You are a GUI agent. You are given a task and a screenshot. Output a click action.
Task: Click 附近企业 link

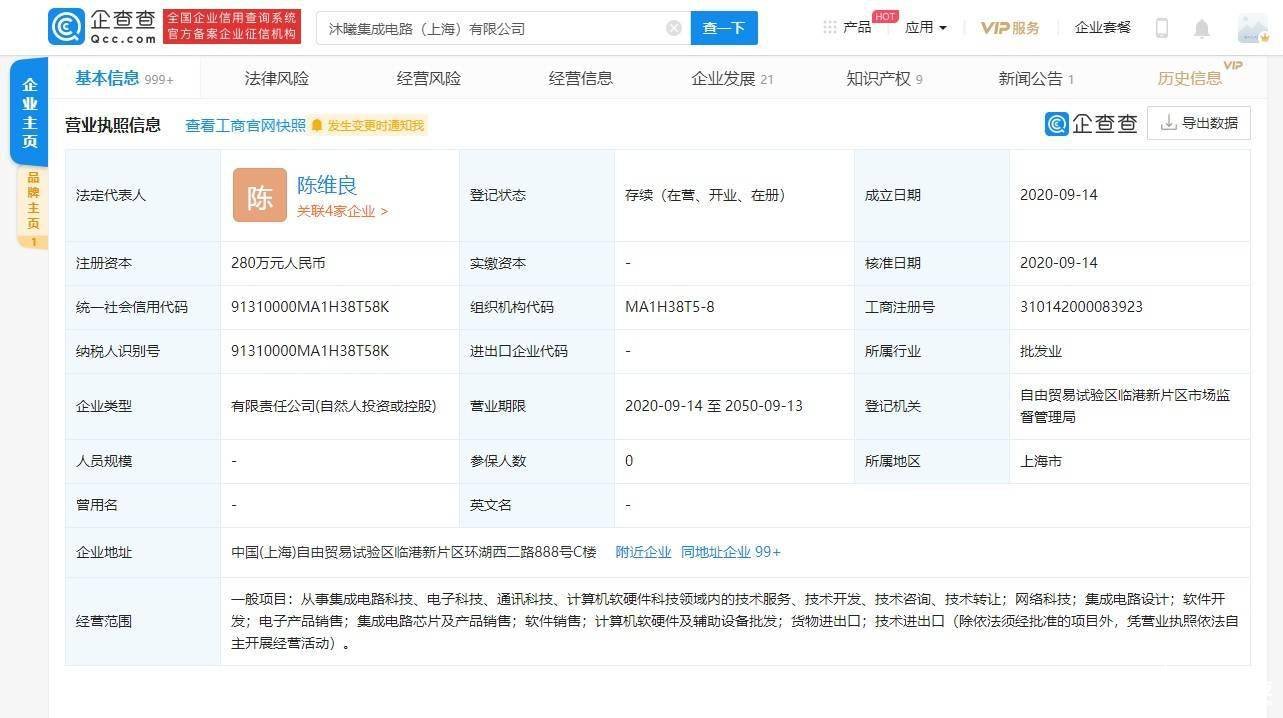click(x=643, y=552)
